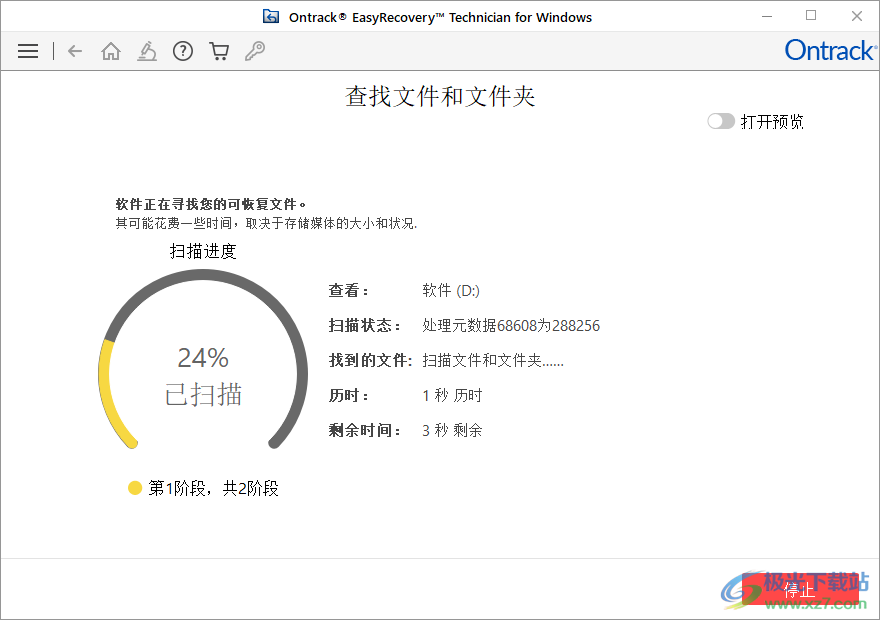Screen dimensions: 880x620
Task: Click the 找到的文件 label
Action: pyautogui.click(x=370, y=360)
